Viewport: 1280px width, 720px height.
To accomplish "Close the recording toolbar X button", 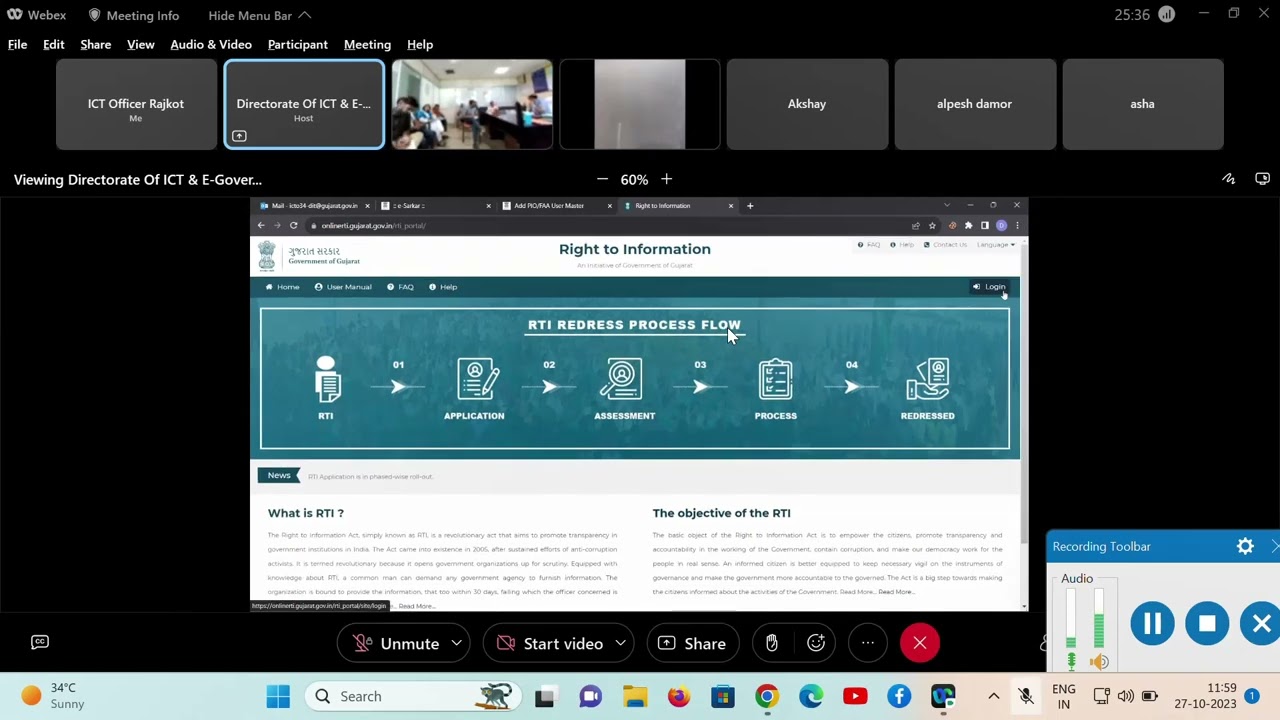I will 1260,623.
